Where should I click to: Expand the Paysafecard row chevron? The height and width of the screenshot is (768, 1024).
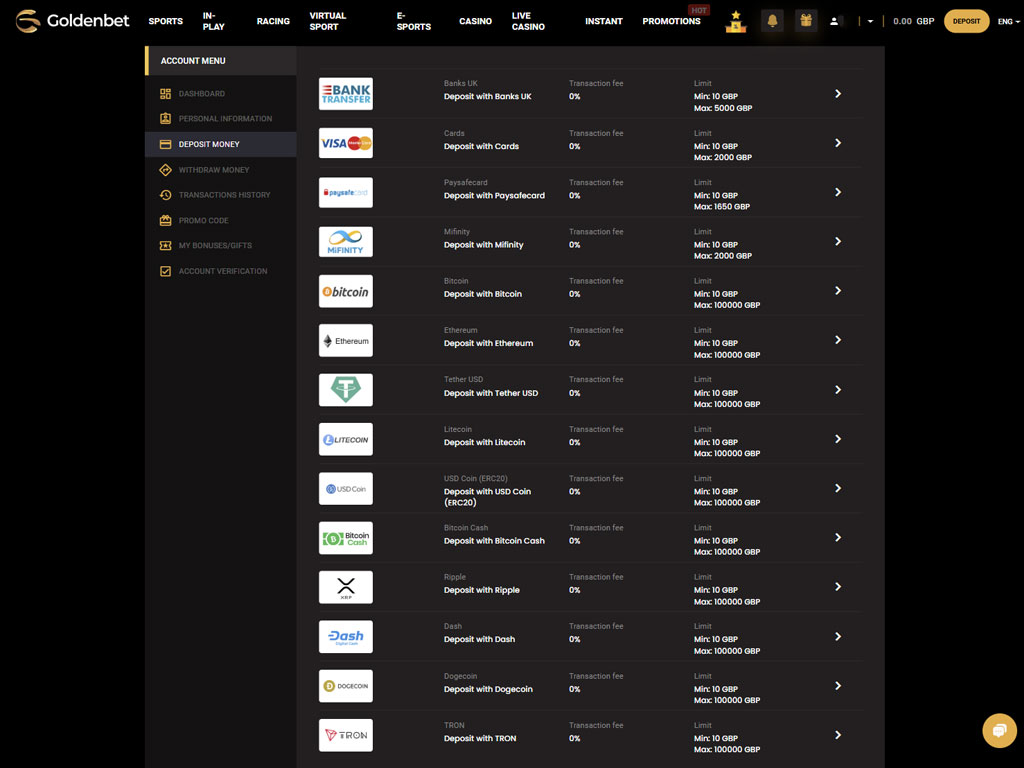[x=838, y=193]
